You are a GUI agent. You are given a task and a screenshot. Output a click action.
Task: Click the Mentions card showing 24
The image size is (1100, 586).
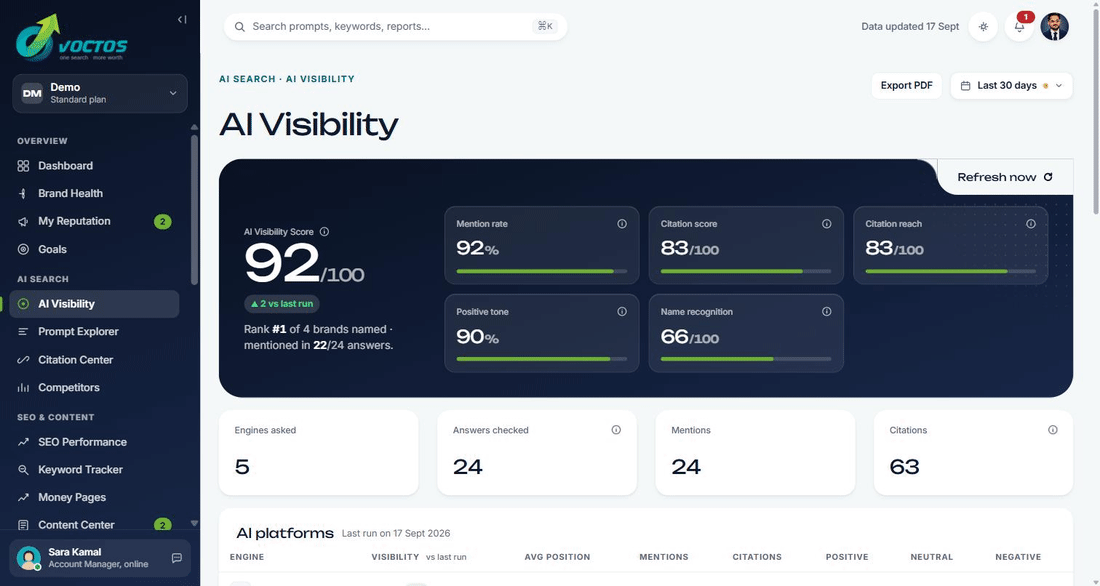(755, 453)
